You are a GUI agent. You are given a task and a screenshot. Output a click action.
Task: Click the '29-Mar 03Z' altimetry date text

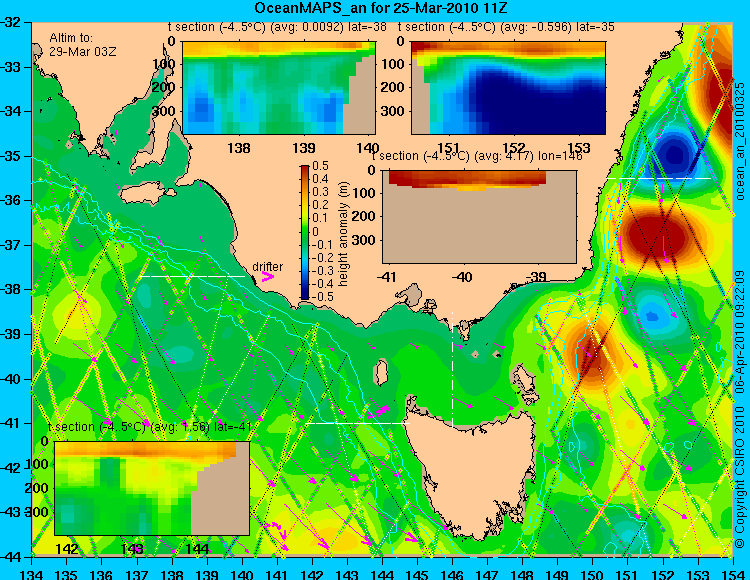(x=82, y=51)
